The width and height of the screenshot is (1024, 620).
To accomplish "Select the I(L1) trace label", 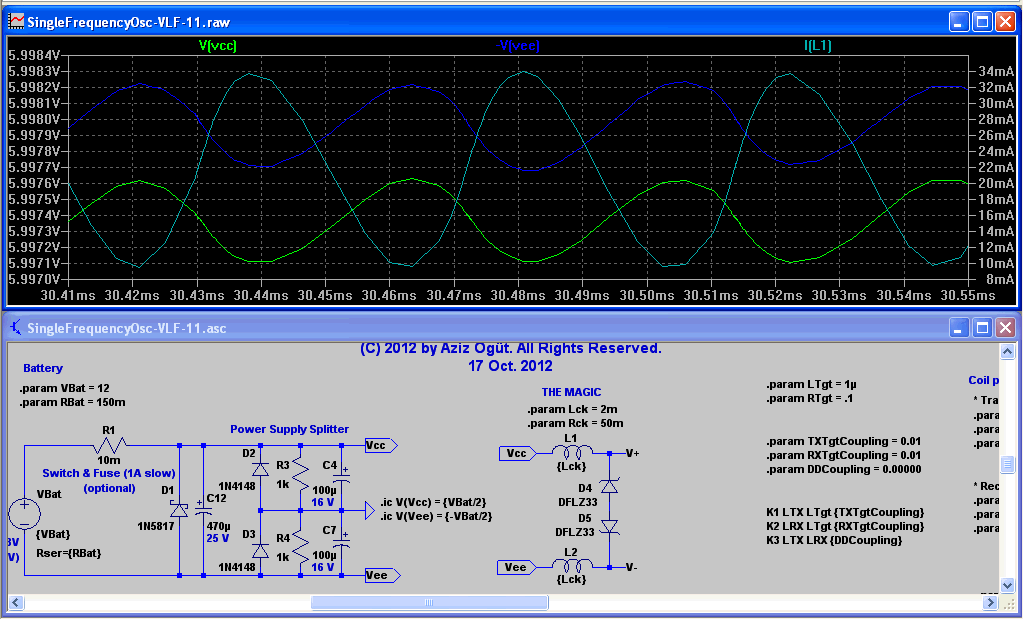I will coord(817,45).
